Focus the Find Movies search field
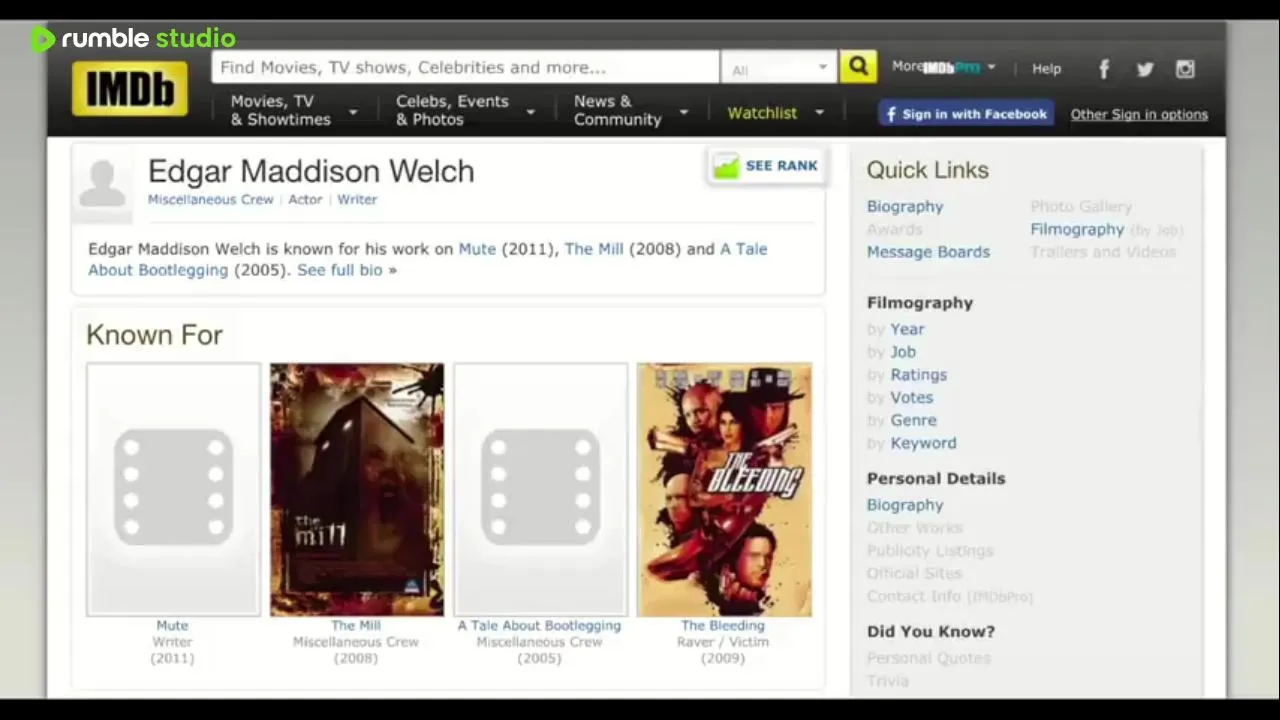Viewport: 1280px width, 720px height. pyautogui.click(x=465, y=67)
